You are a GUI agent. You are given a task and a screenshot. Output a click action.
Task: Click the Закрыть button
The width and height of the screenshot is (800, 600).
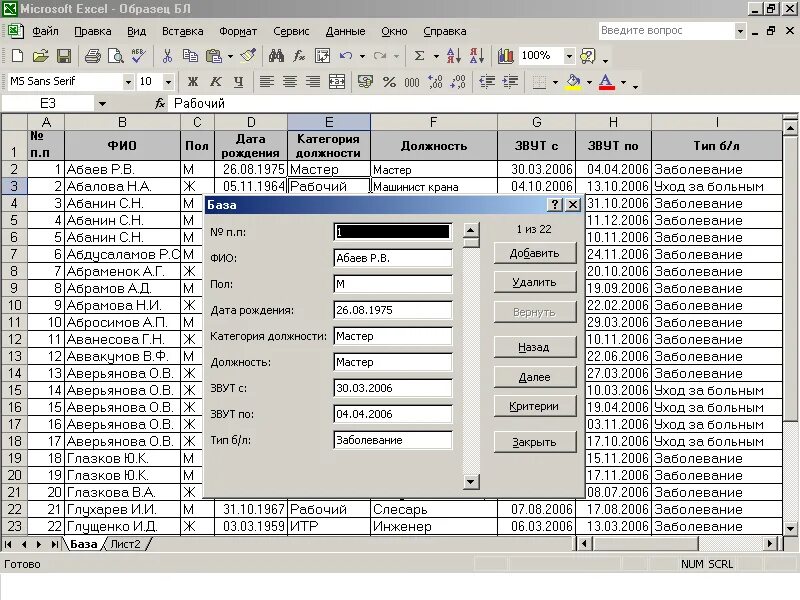coord(535,442)
